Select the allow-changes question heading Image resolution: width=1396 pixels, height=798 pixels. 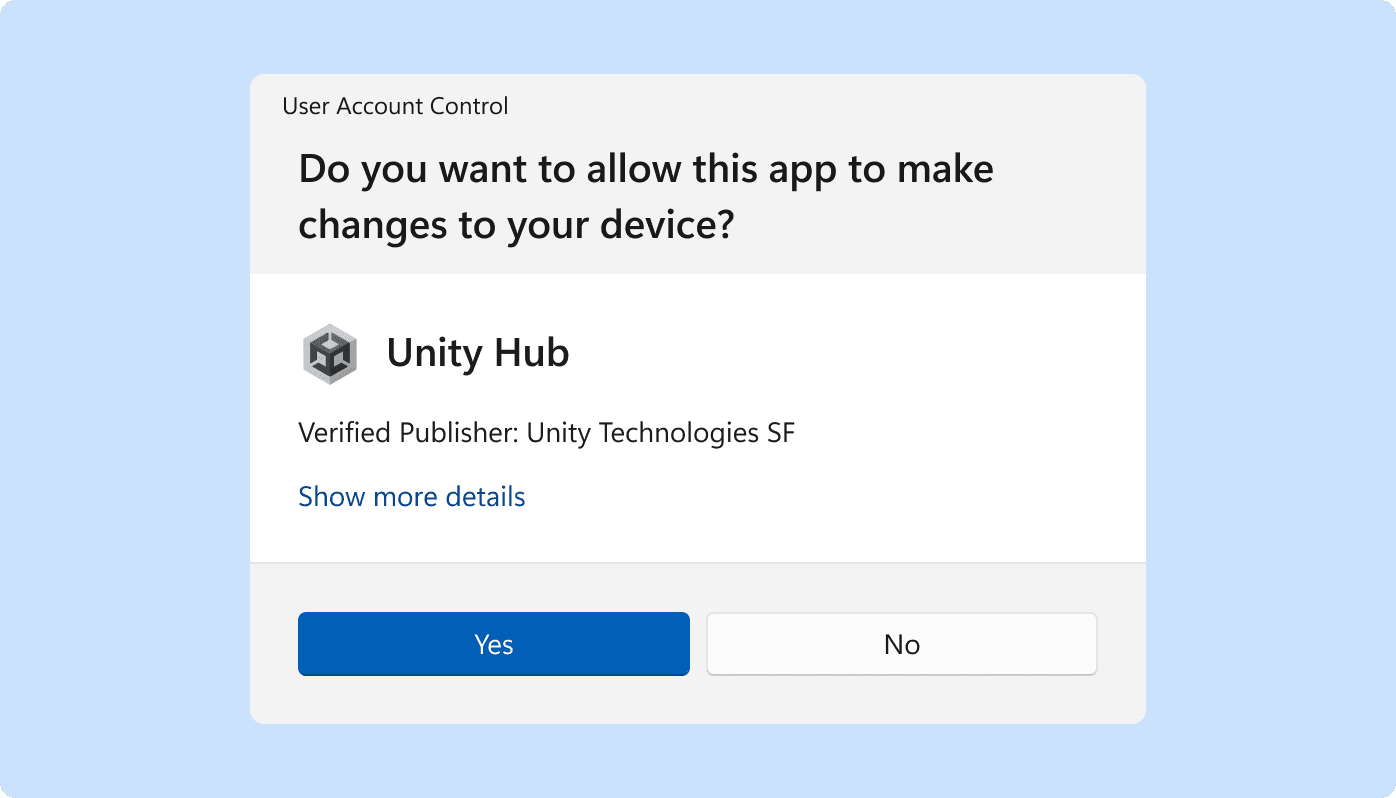[x=645, y=196]
